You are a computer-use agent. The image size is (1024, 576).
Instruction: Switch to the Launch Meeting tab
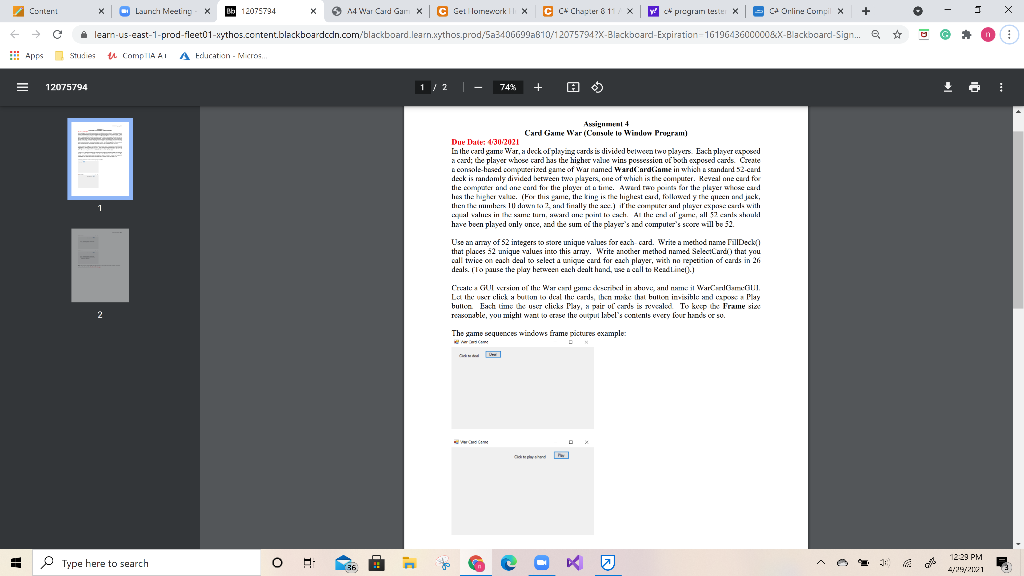tap(163, 11)
